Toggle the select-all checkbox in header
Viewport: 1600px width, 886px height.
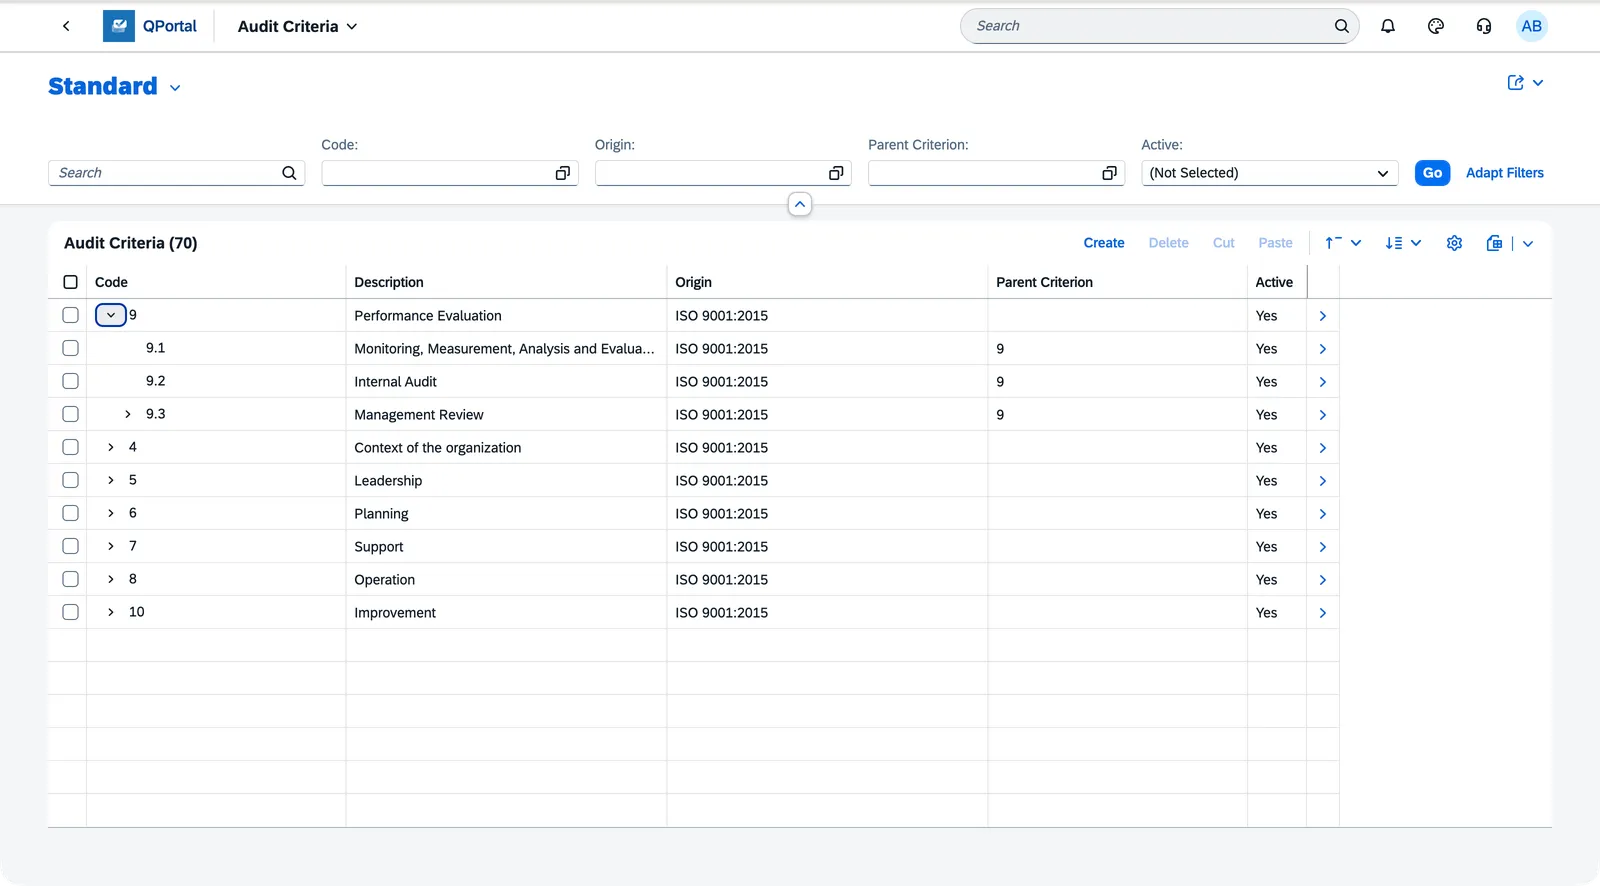[70, 282]
